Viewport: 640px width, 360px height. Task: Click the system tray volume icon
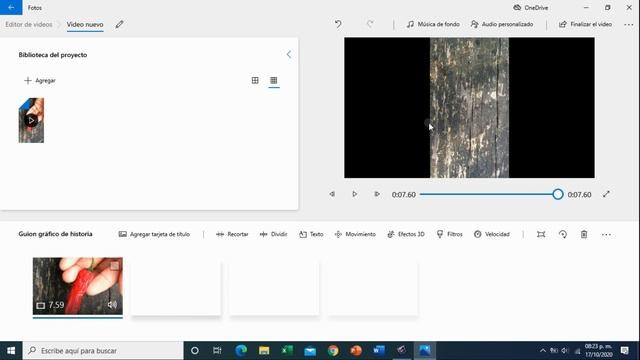[x=565, y=351]
